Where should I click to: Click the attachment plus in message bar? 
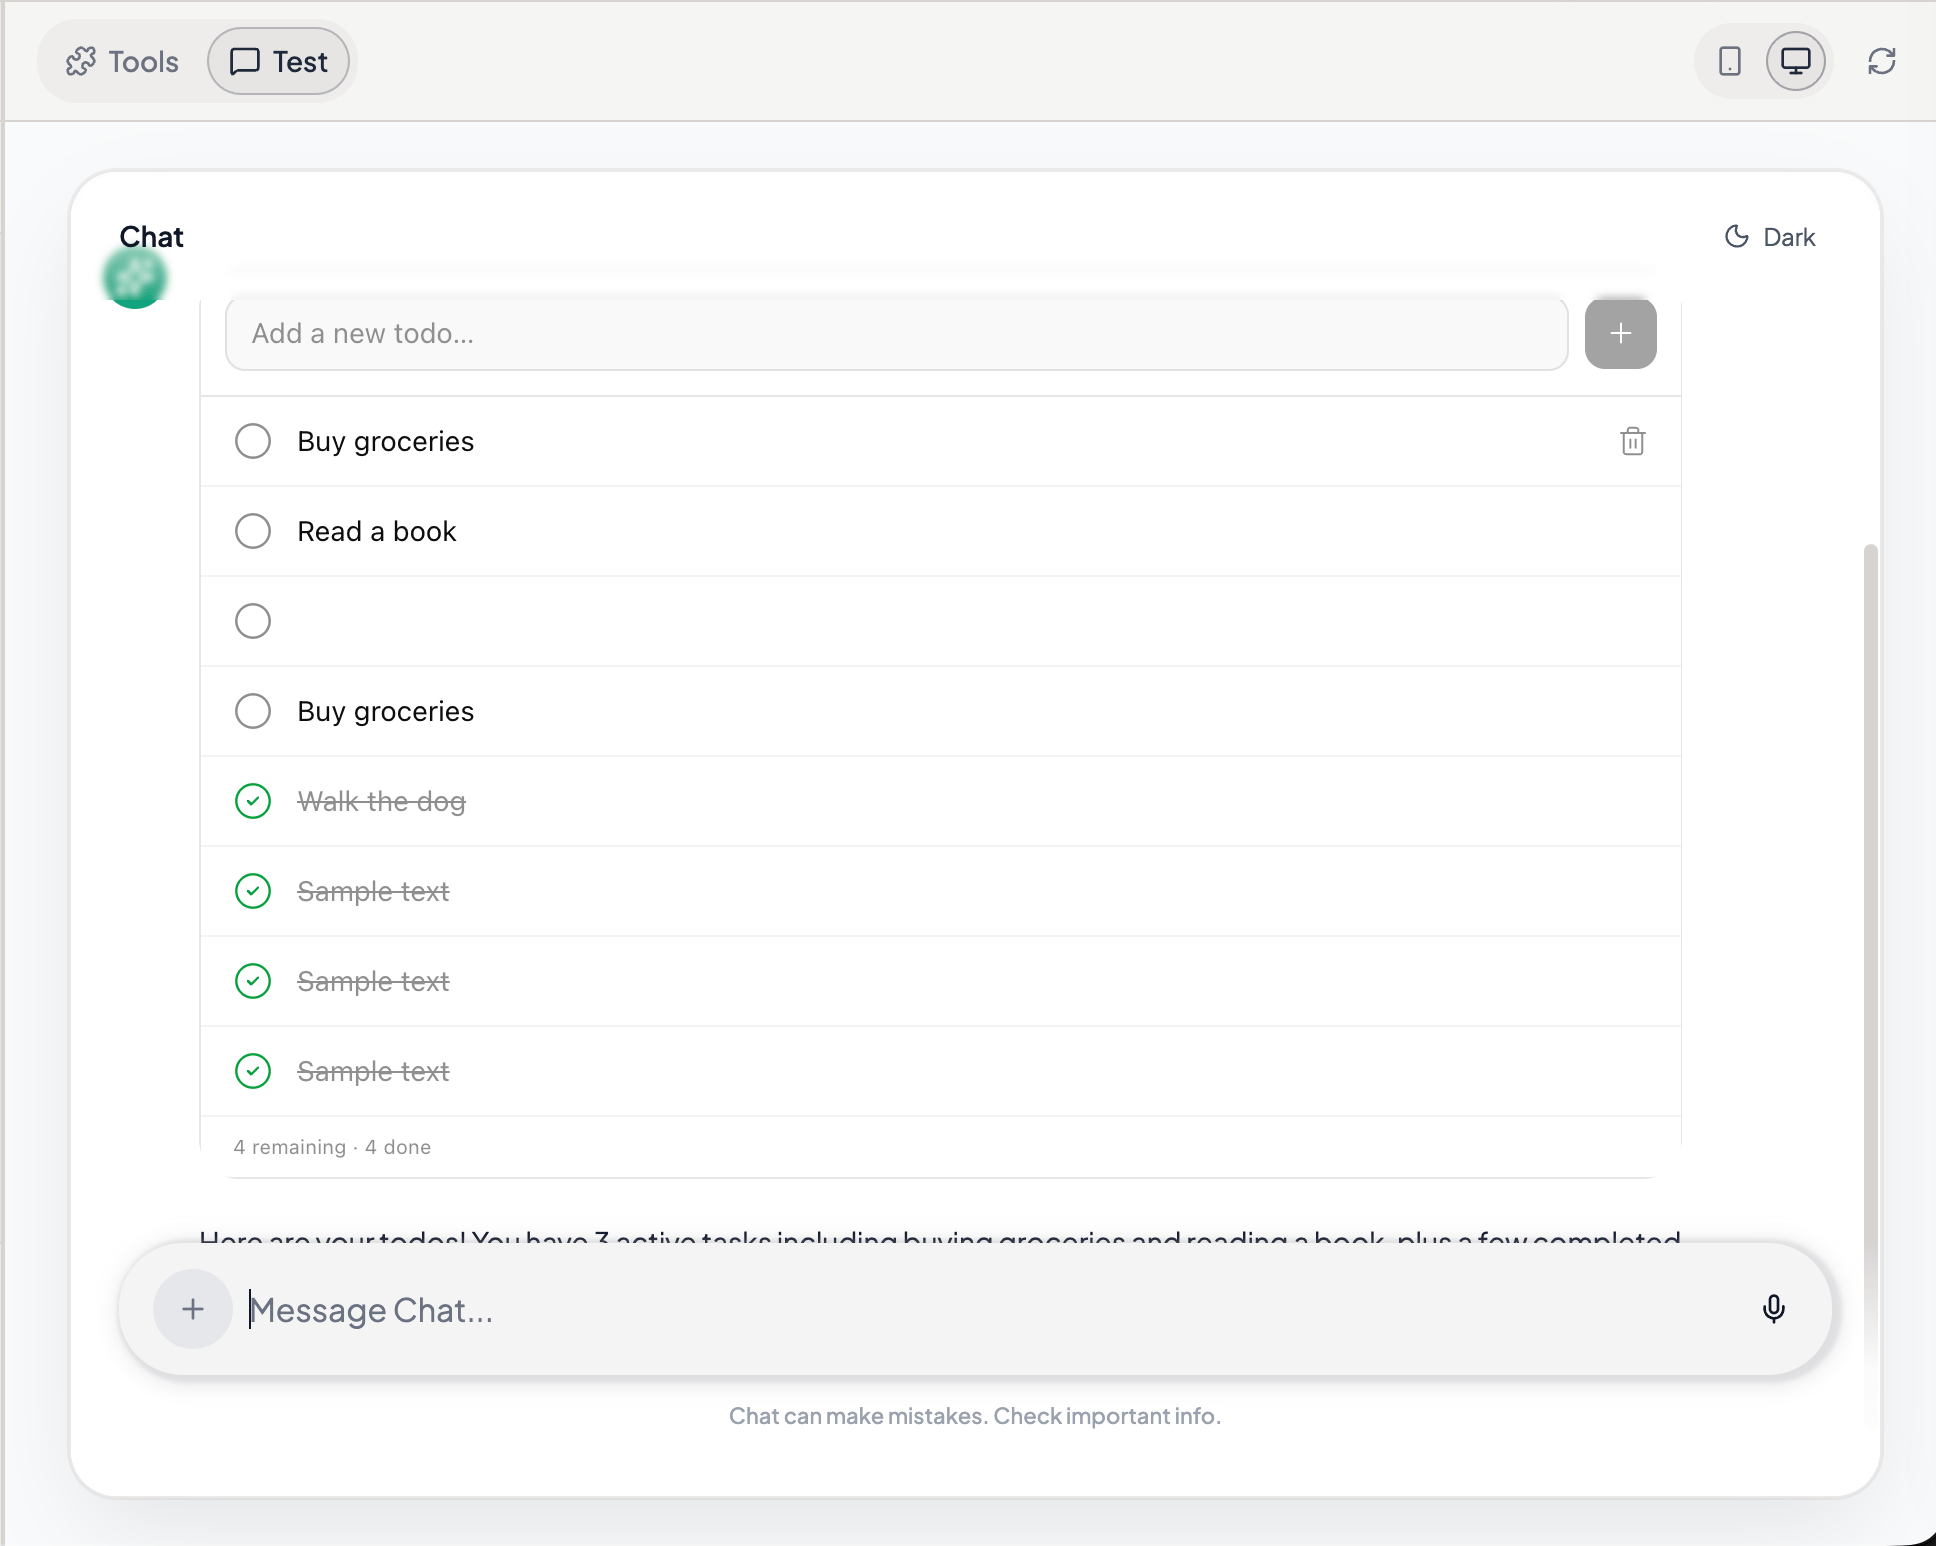[193, 1309]
